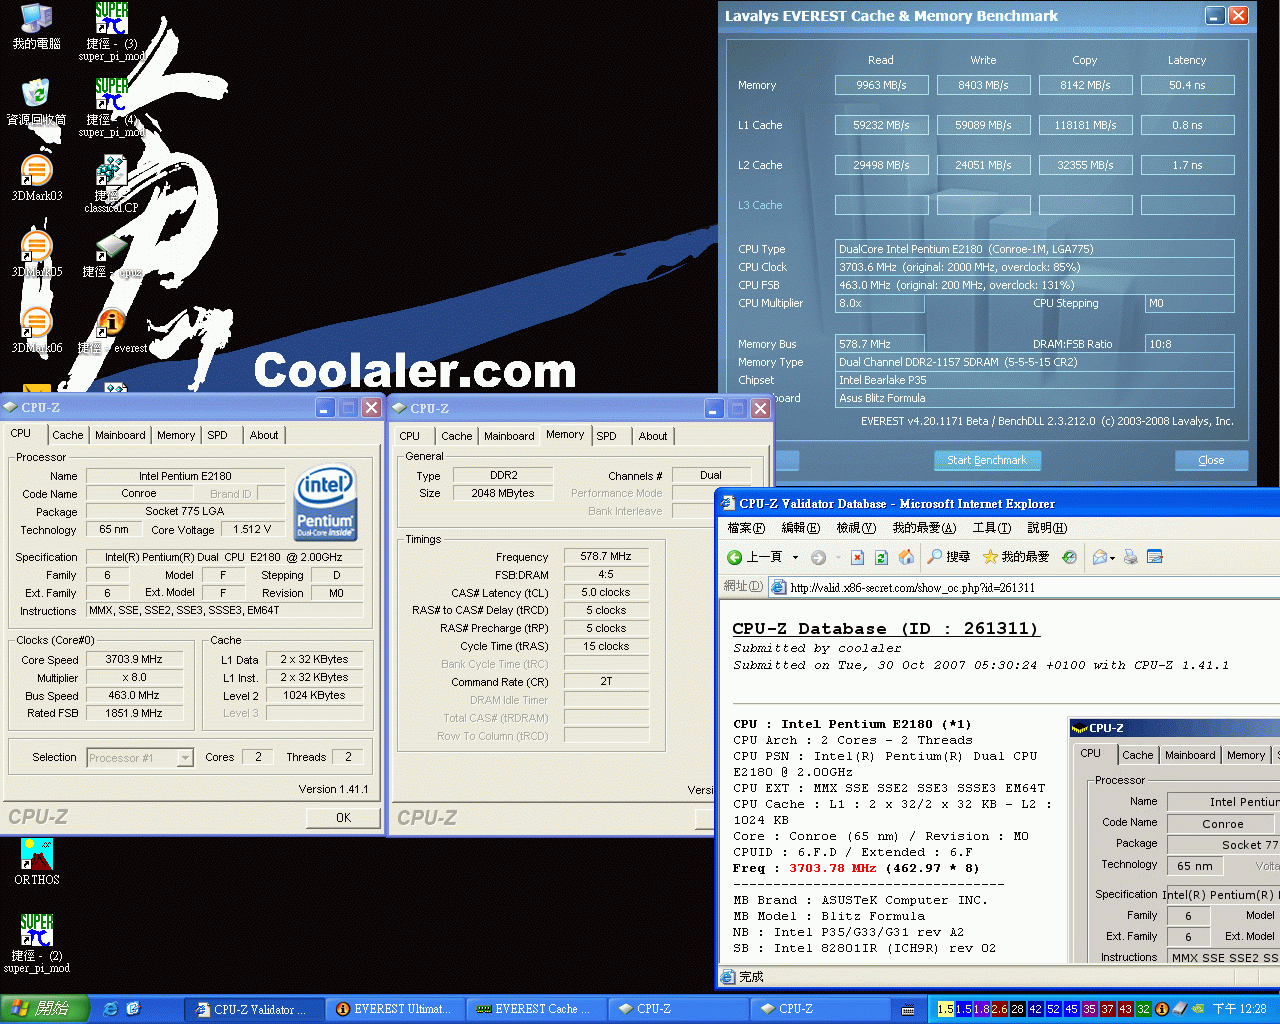Click the EVEREST info icon in system tray

pyautogui.click(x=1162, y=1009)
